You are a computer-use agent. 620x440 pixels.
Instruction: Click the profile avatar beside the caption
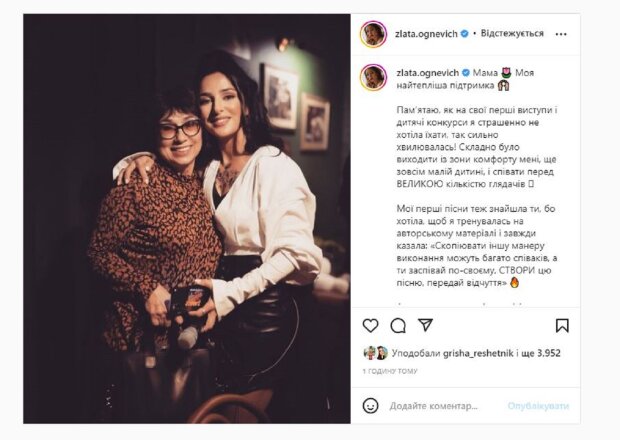(373, 77)
